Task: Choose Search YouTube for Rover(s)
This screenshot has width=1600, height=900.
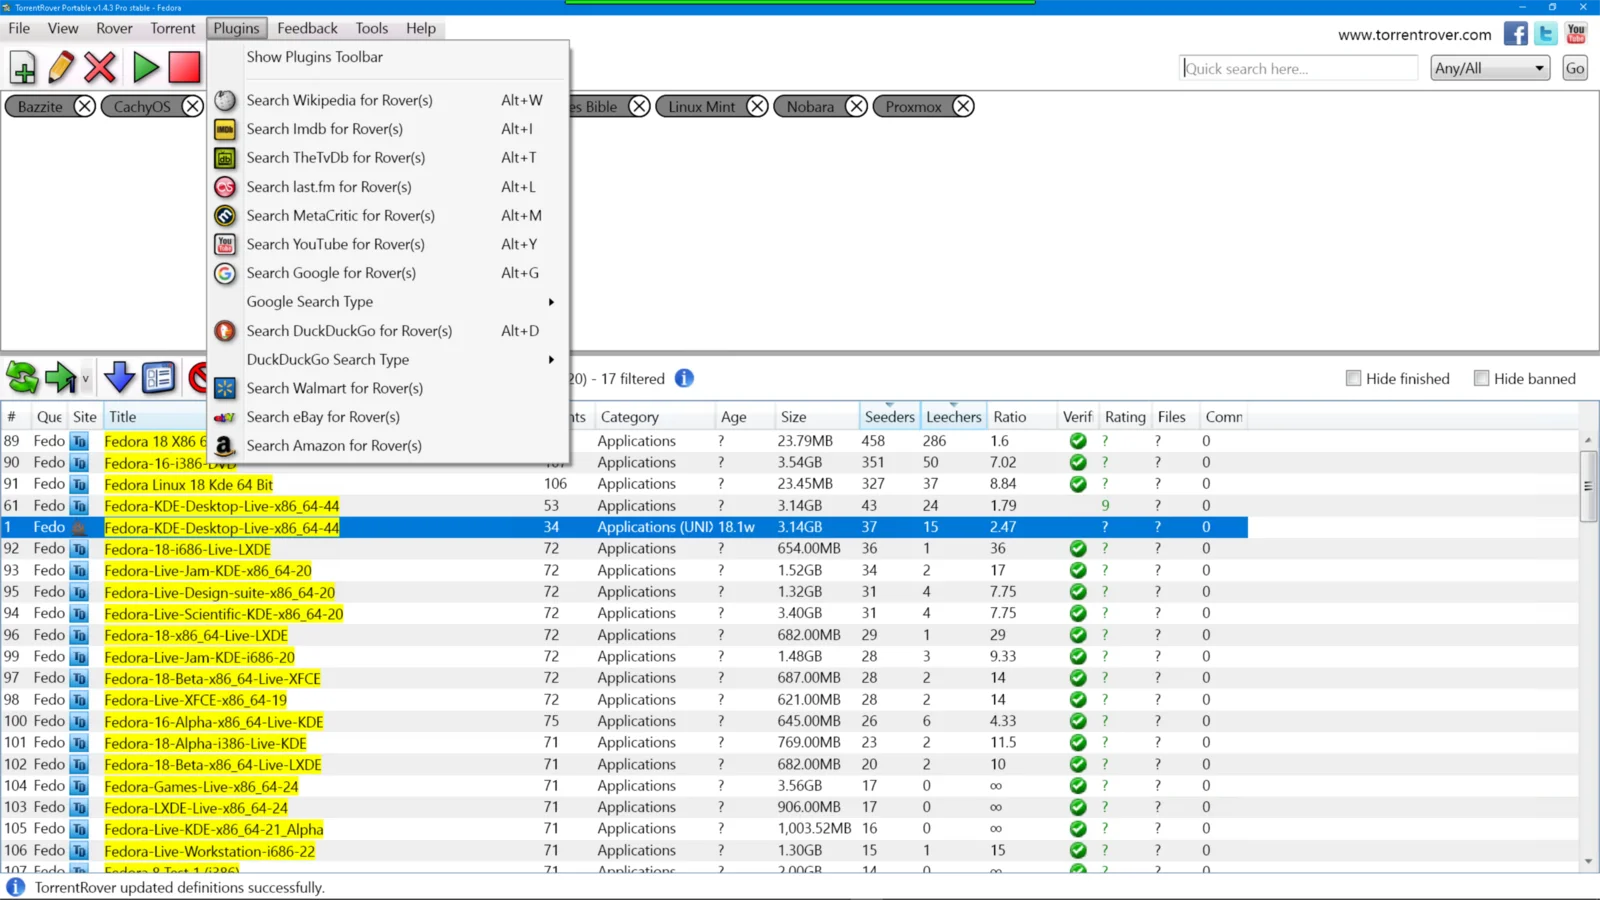Action: point(388,244)
